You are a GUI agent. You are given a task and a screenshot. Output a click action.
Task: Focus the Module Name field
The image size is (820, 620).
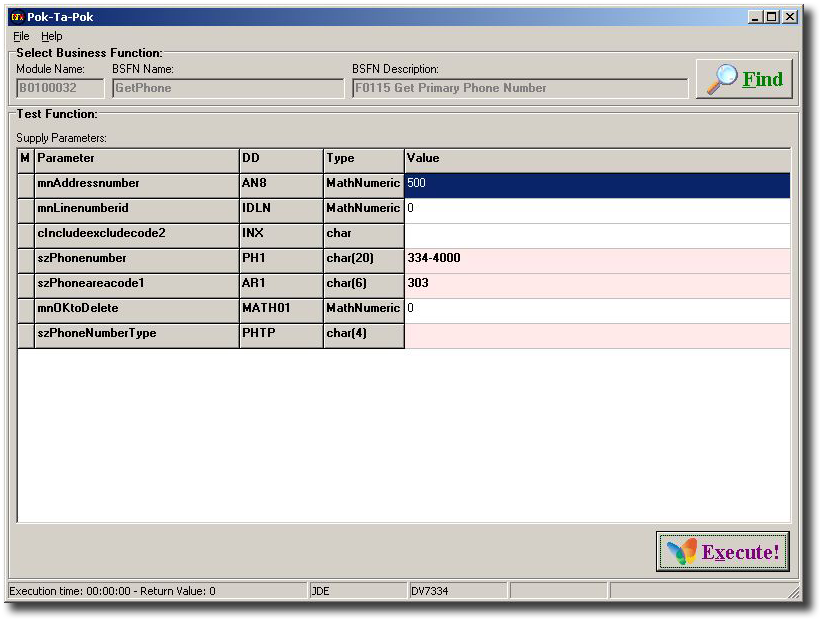tap(60, 88)
